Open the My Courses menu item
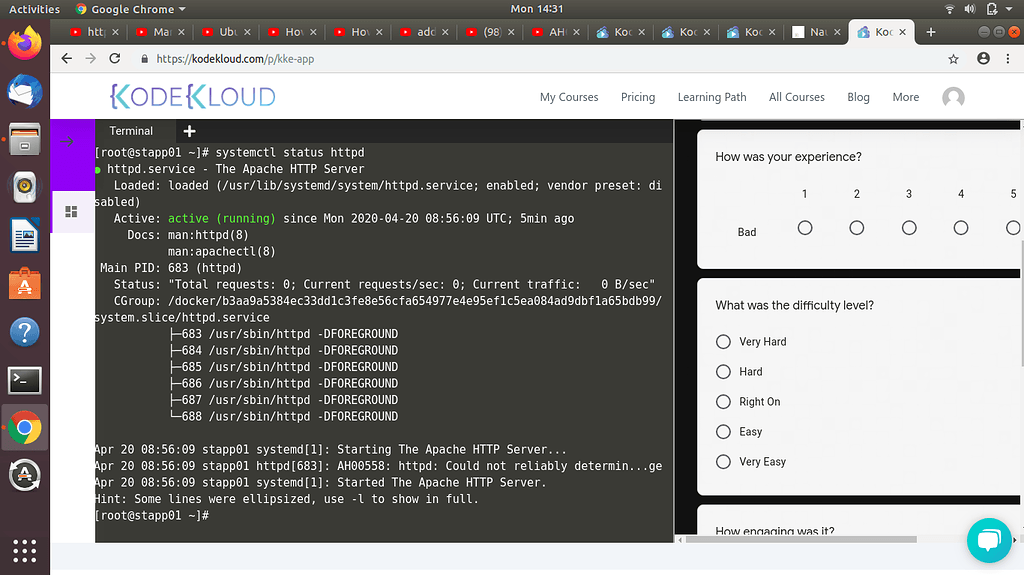Image resolution: width=1024 pixels, height=575 pixels. (568, 97)
